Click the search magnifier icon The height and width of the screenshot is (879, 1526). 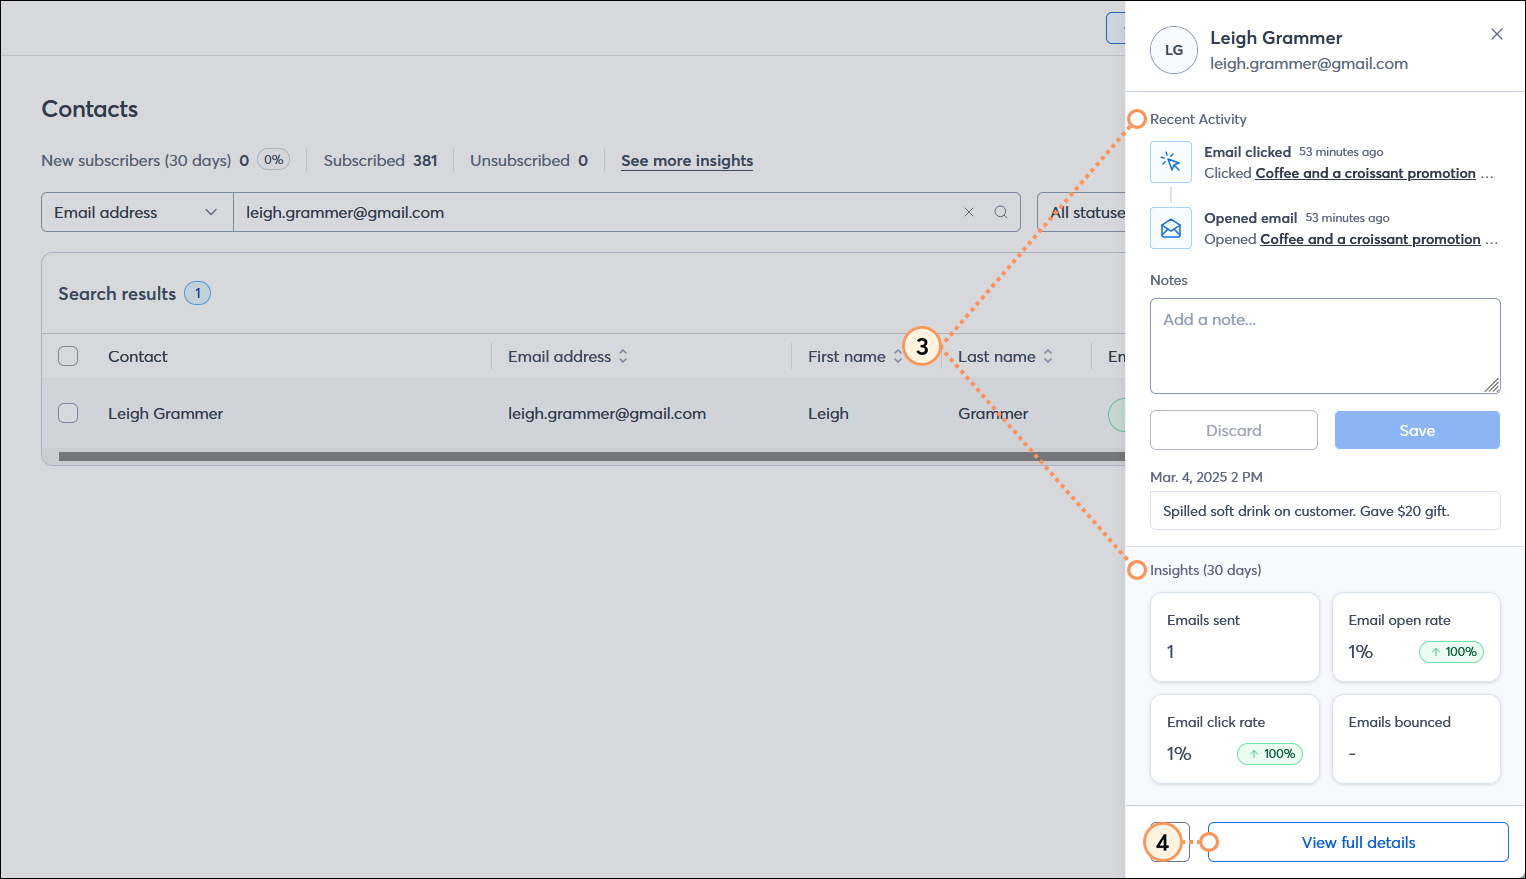1001,212
